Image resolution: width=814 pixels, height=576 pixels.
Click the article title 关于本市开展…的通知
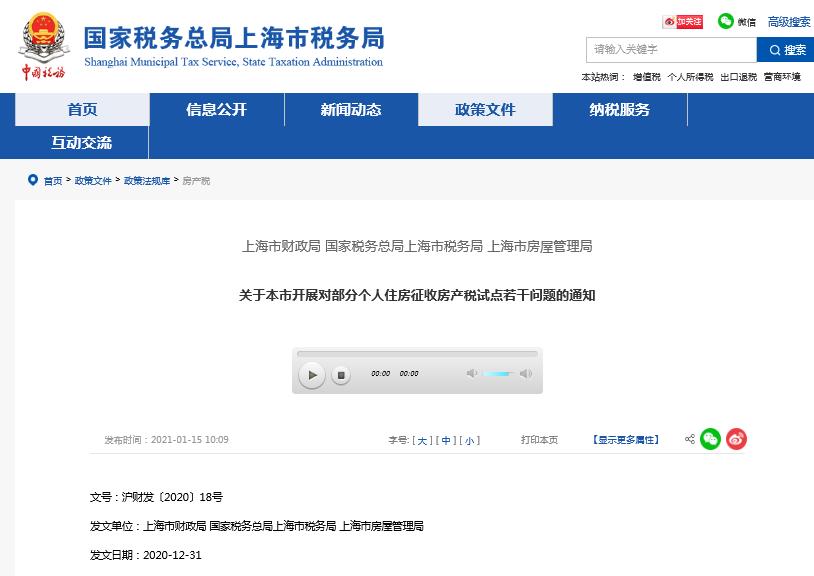[x=417, y=295]
